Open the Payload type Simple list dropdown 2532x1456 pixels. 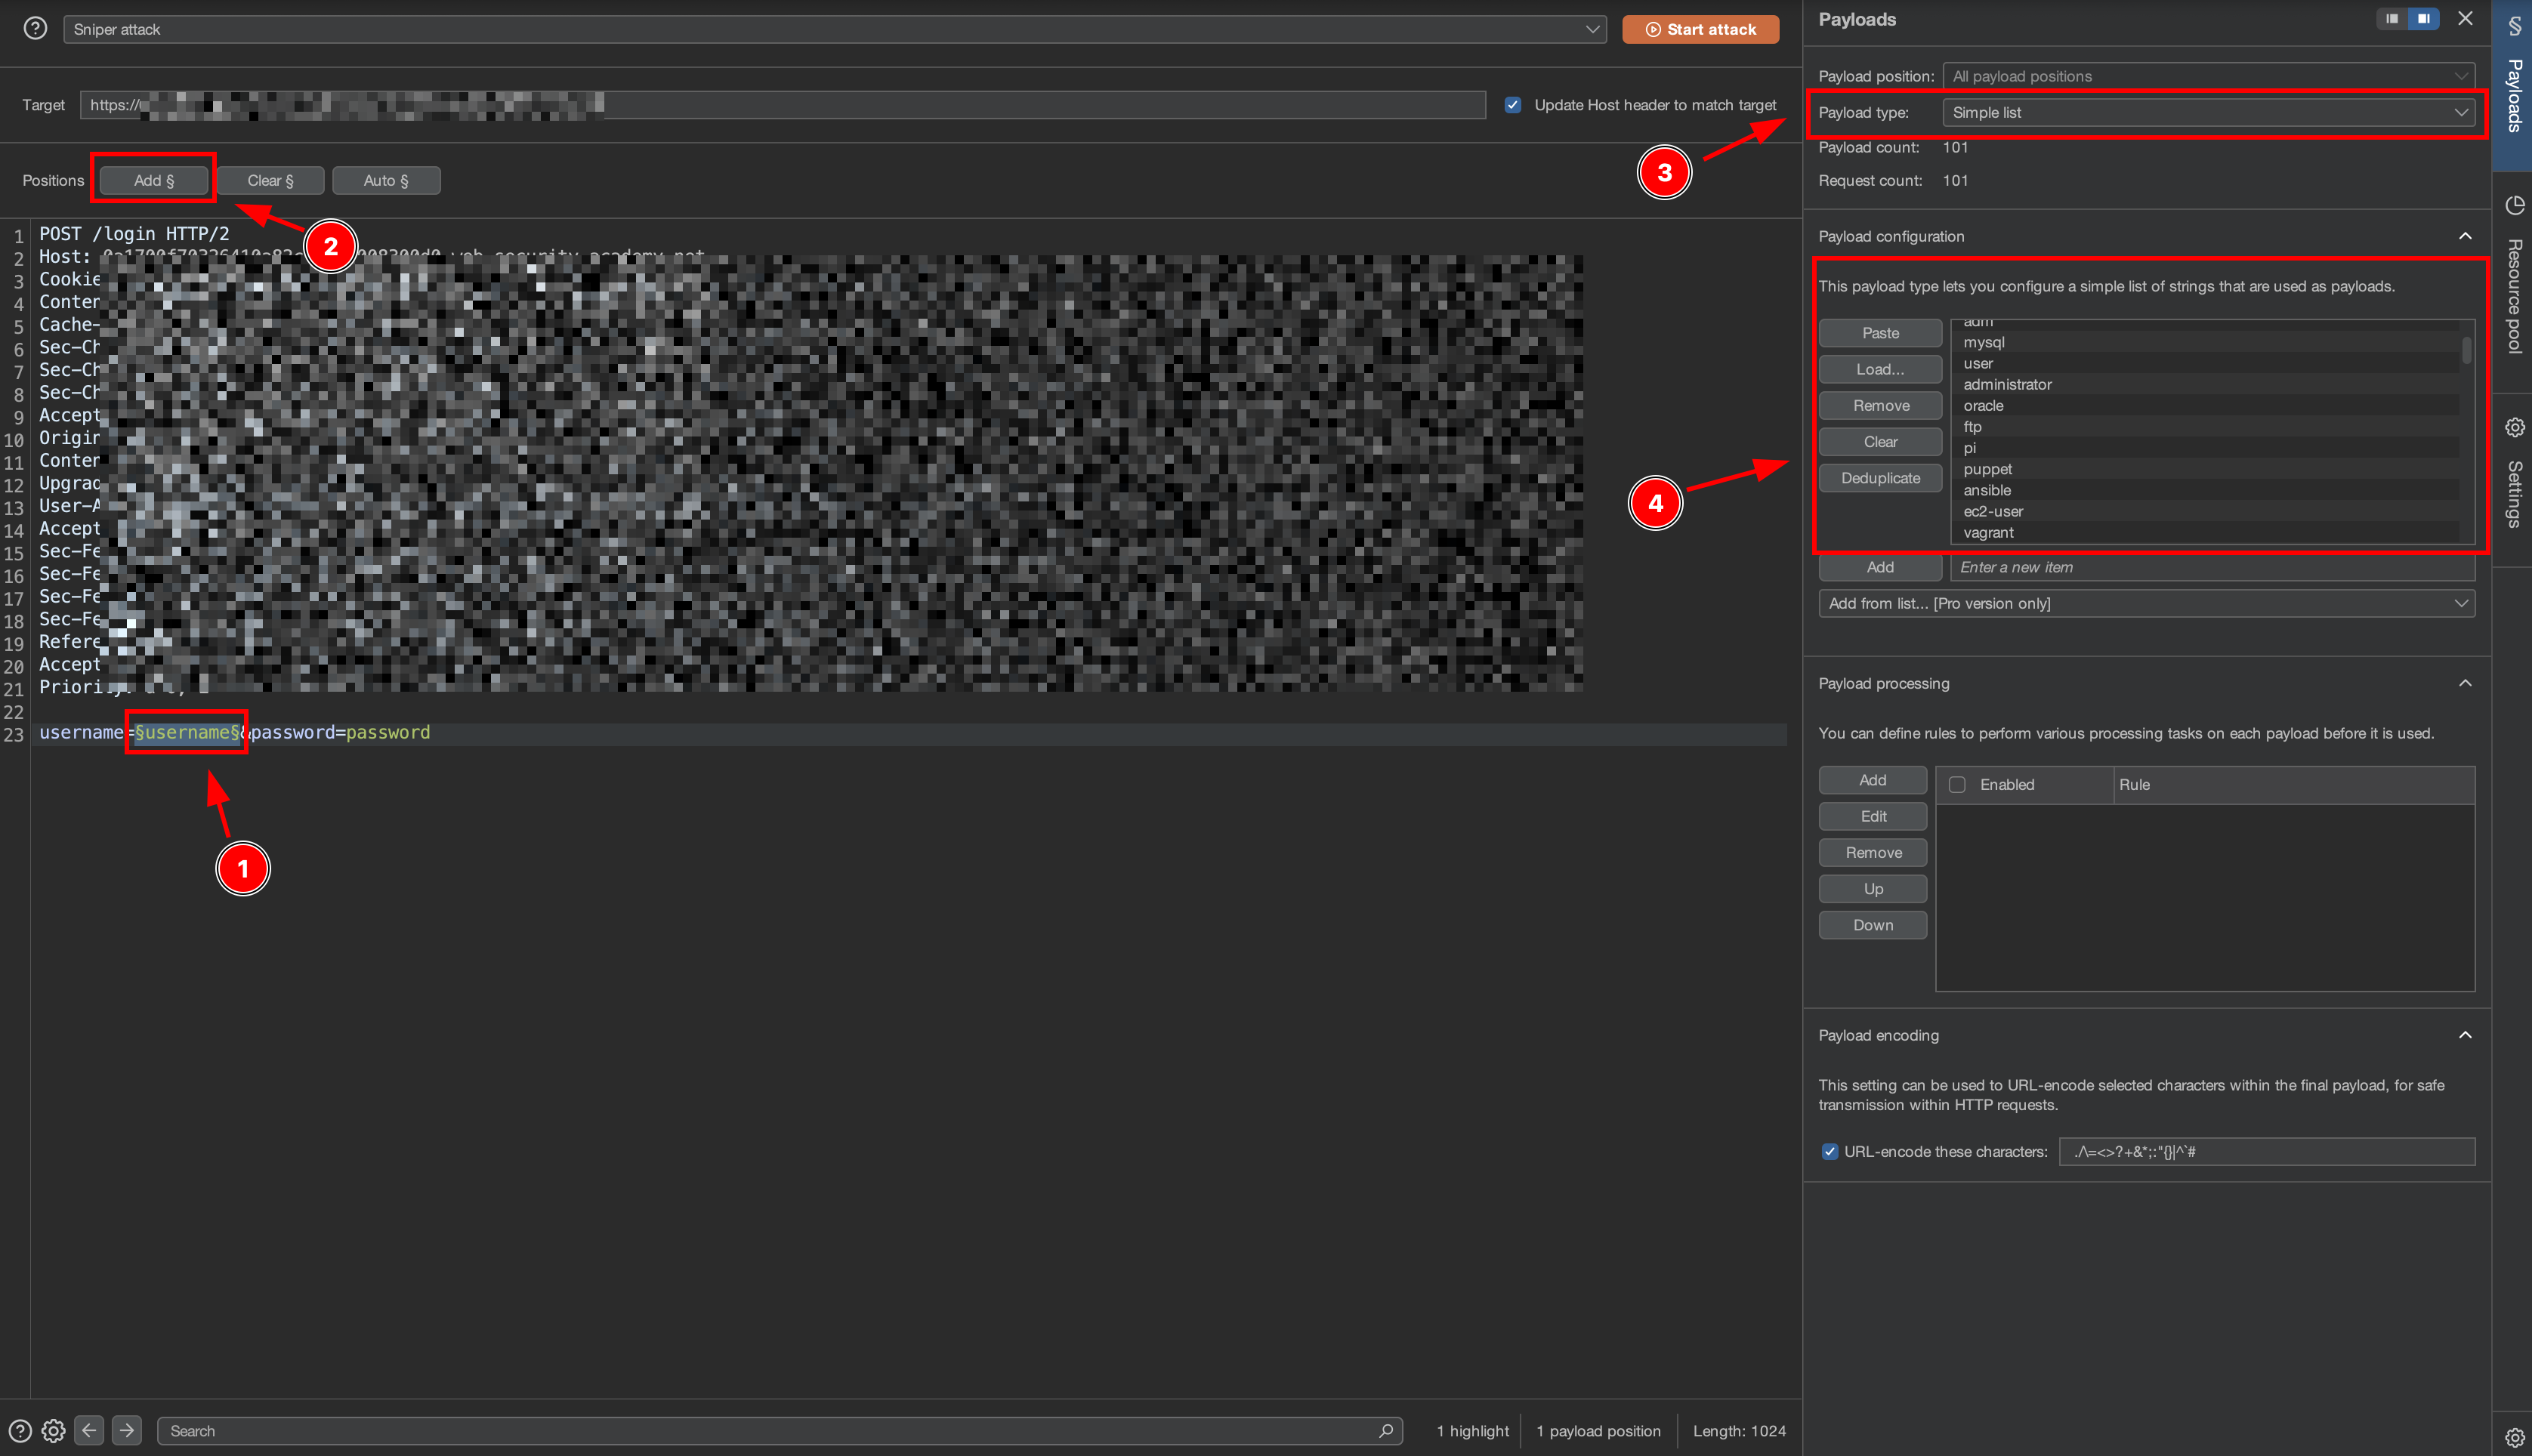pyautogui.click(x=2208, y=113)
